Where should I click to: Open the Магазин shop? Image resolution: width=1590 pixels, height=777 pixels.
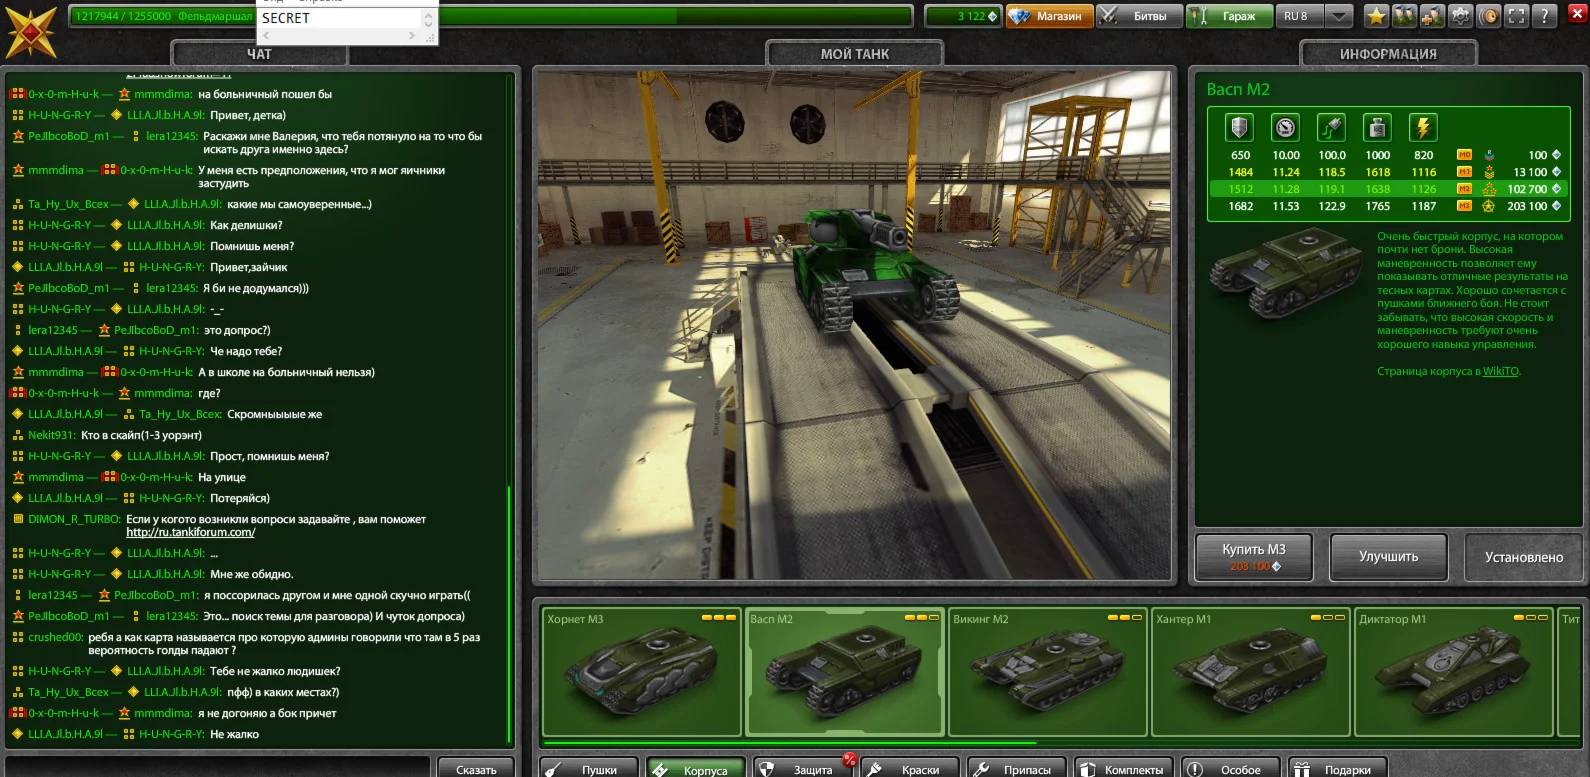pyautogui.click(x=1049, y=16)
